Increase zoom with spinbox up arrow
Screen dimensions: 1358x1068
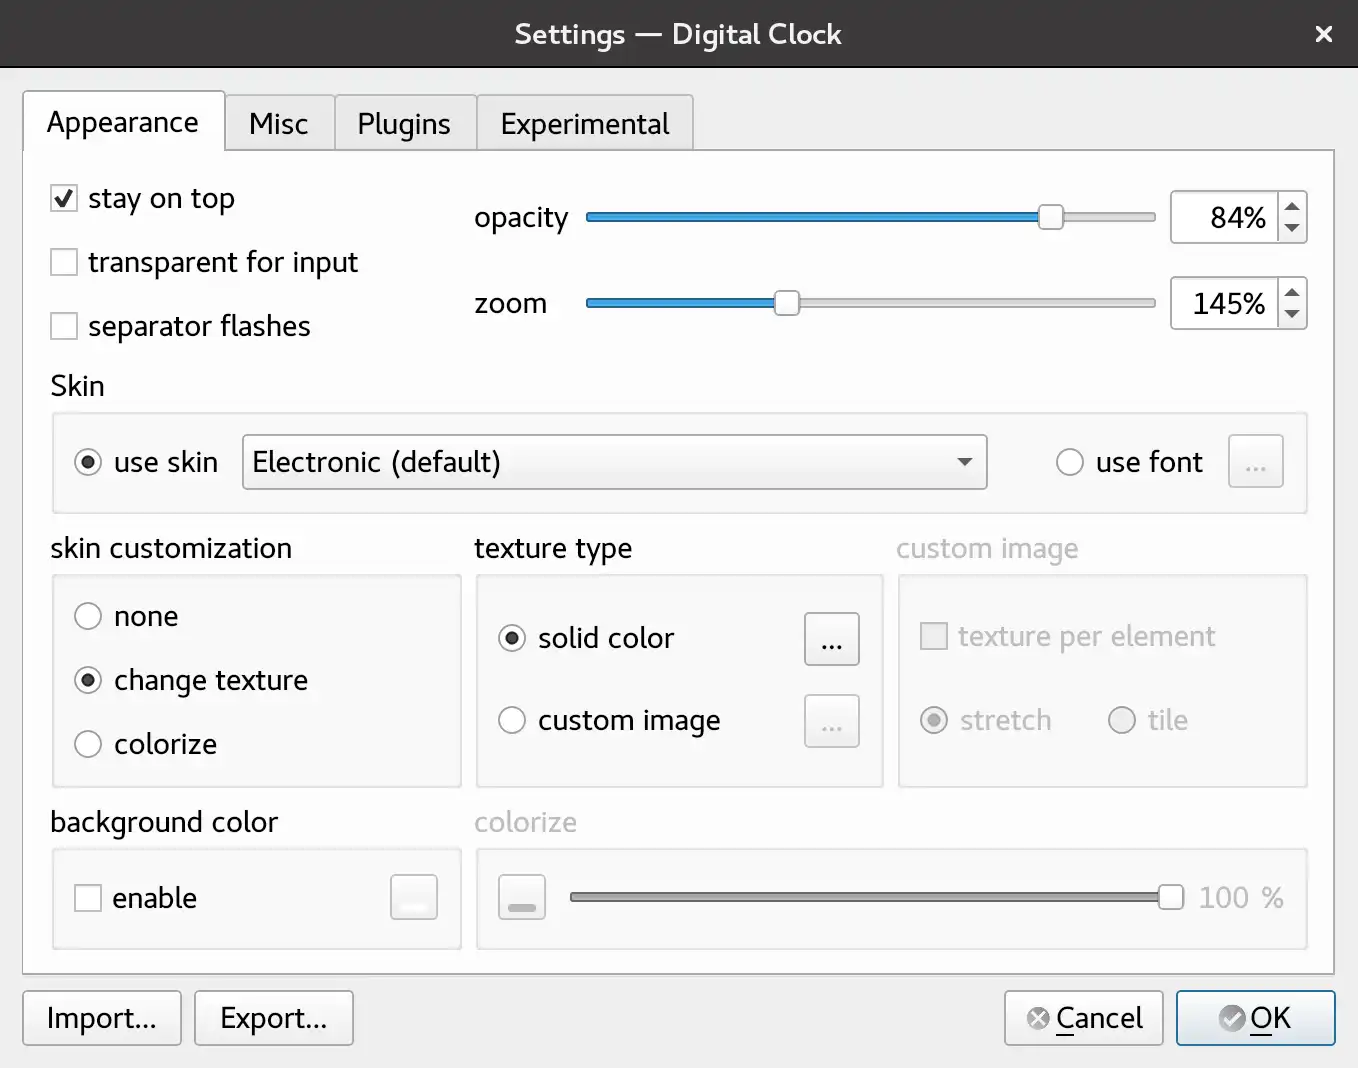pyautogui.click(x=1292, y=292)
